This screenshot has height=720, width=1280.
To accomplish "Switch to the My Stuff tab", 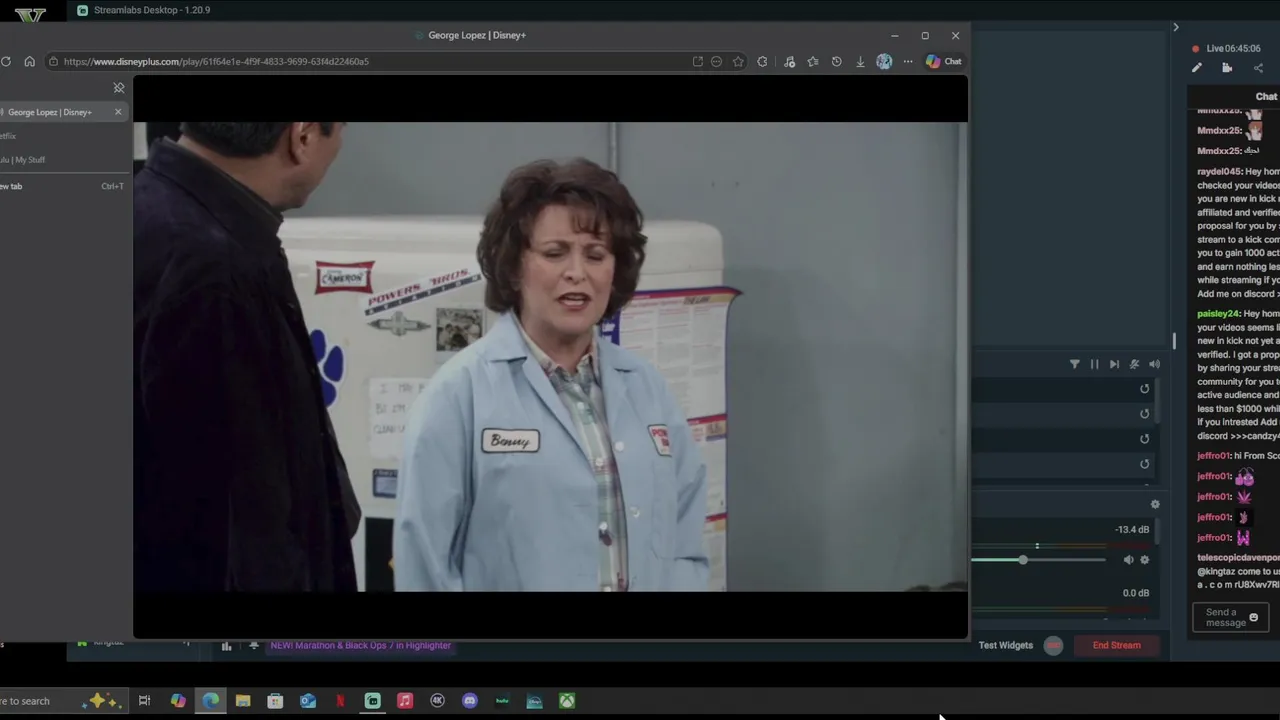I will pos(24,160).
